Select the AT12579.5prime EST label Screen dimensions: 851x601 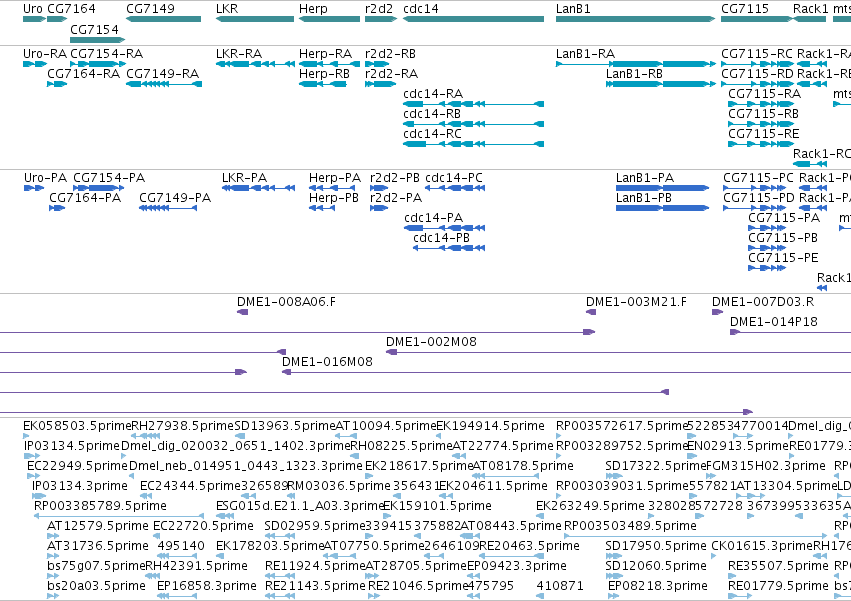click(x=98, y=526)
